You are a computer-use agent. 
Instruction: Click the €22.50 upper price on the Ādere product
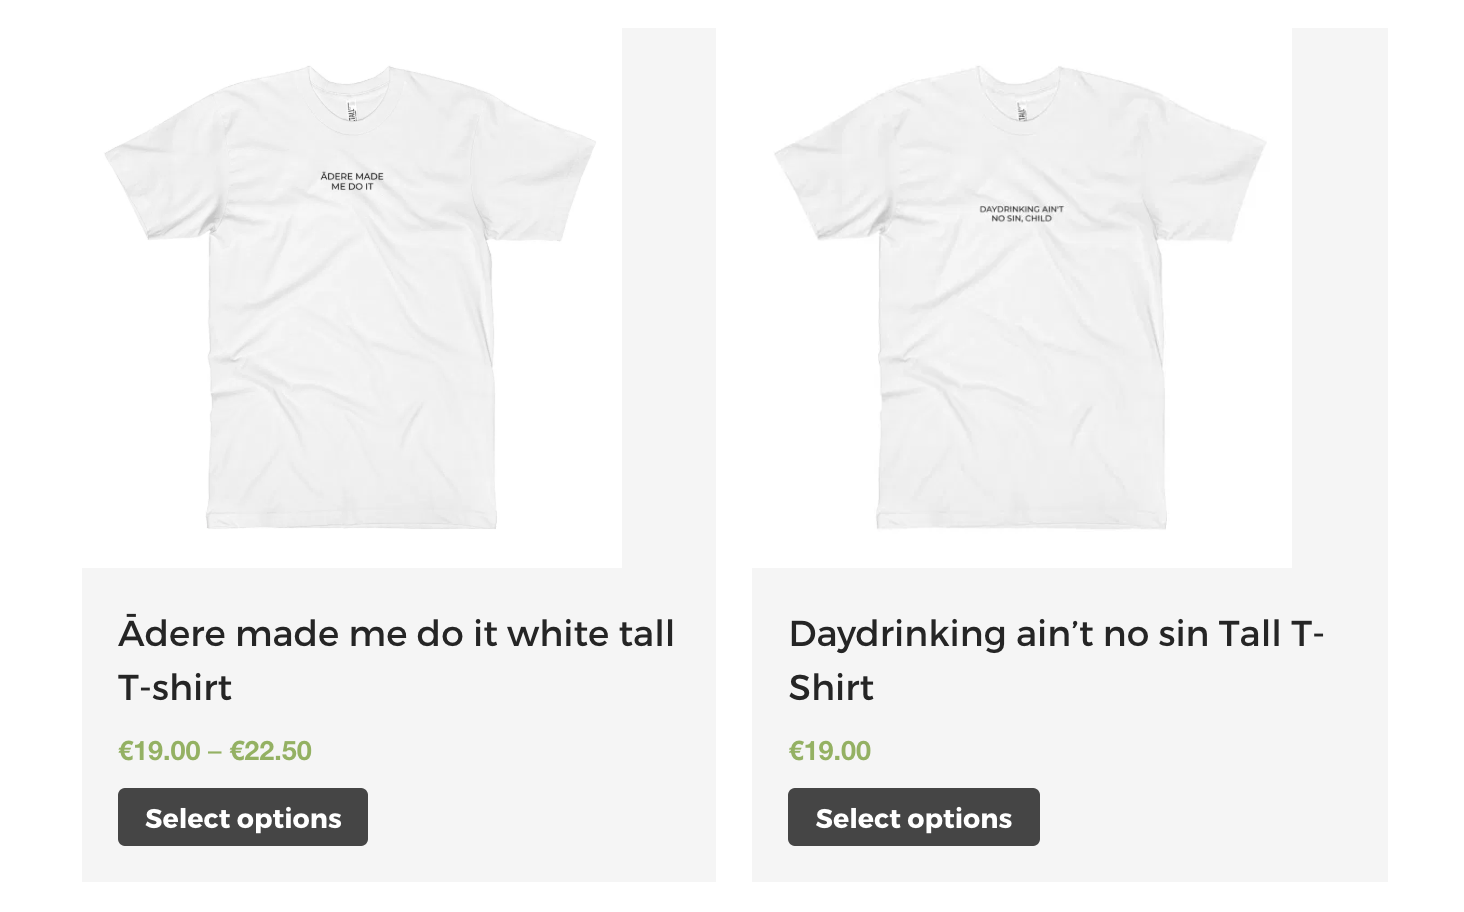point(271,751)
